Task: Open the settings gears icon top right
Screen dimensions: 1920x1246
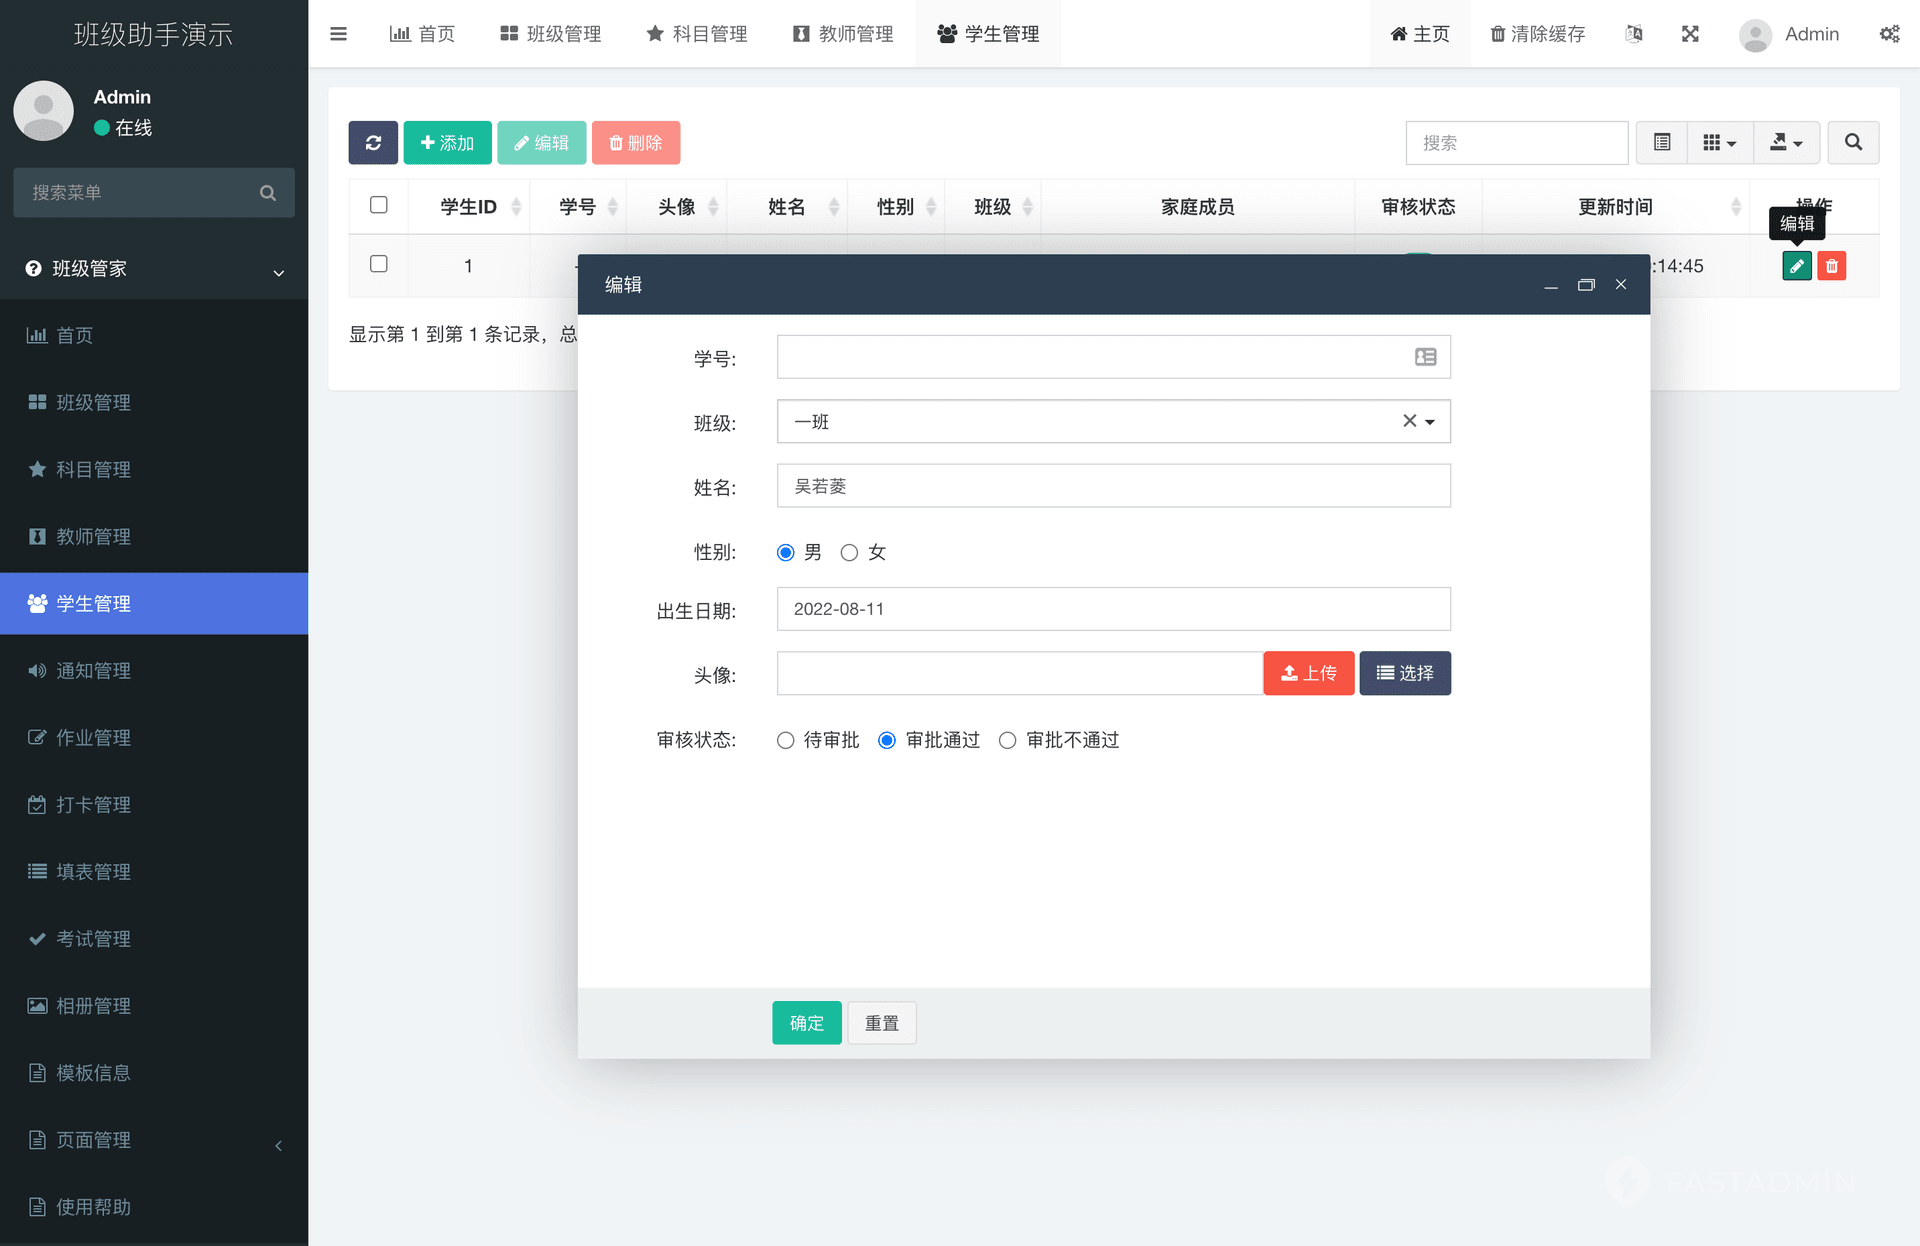Action: pyautogui.click(x=1889, y=34)
